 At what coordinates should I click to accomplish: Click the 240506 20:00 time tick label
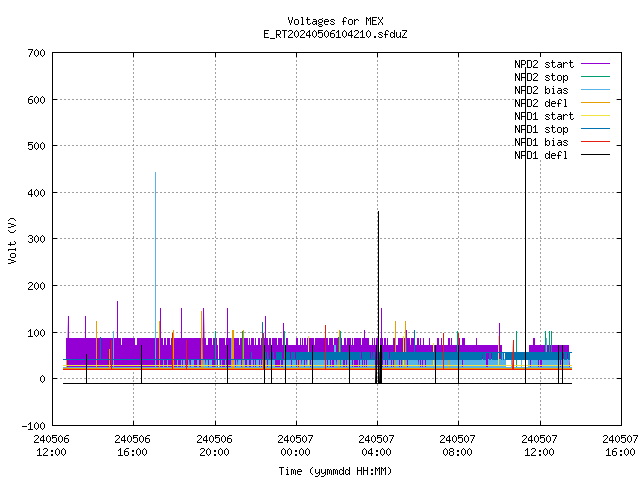tap(214, 446)
